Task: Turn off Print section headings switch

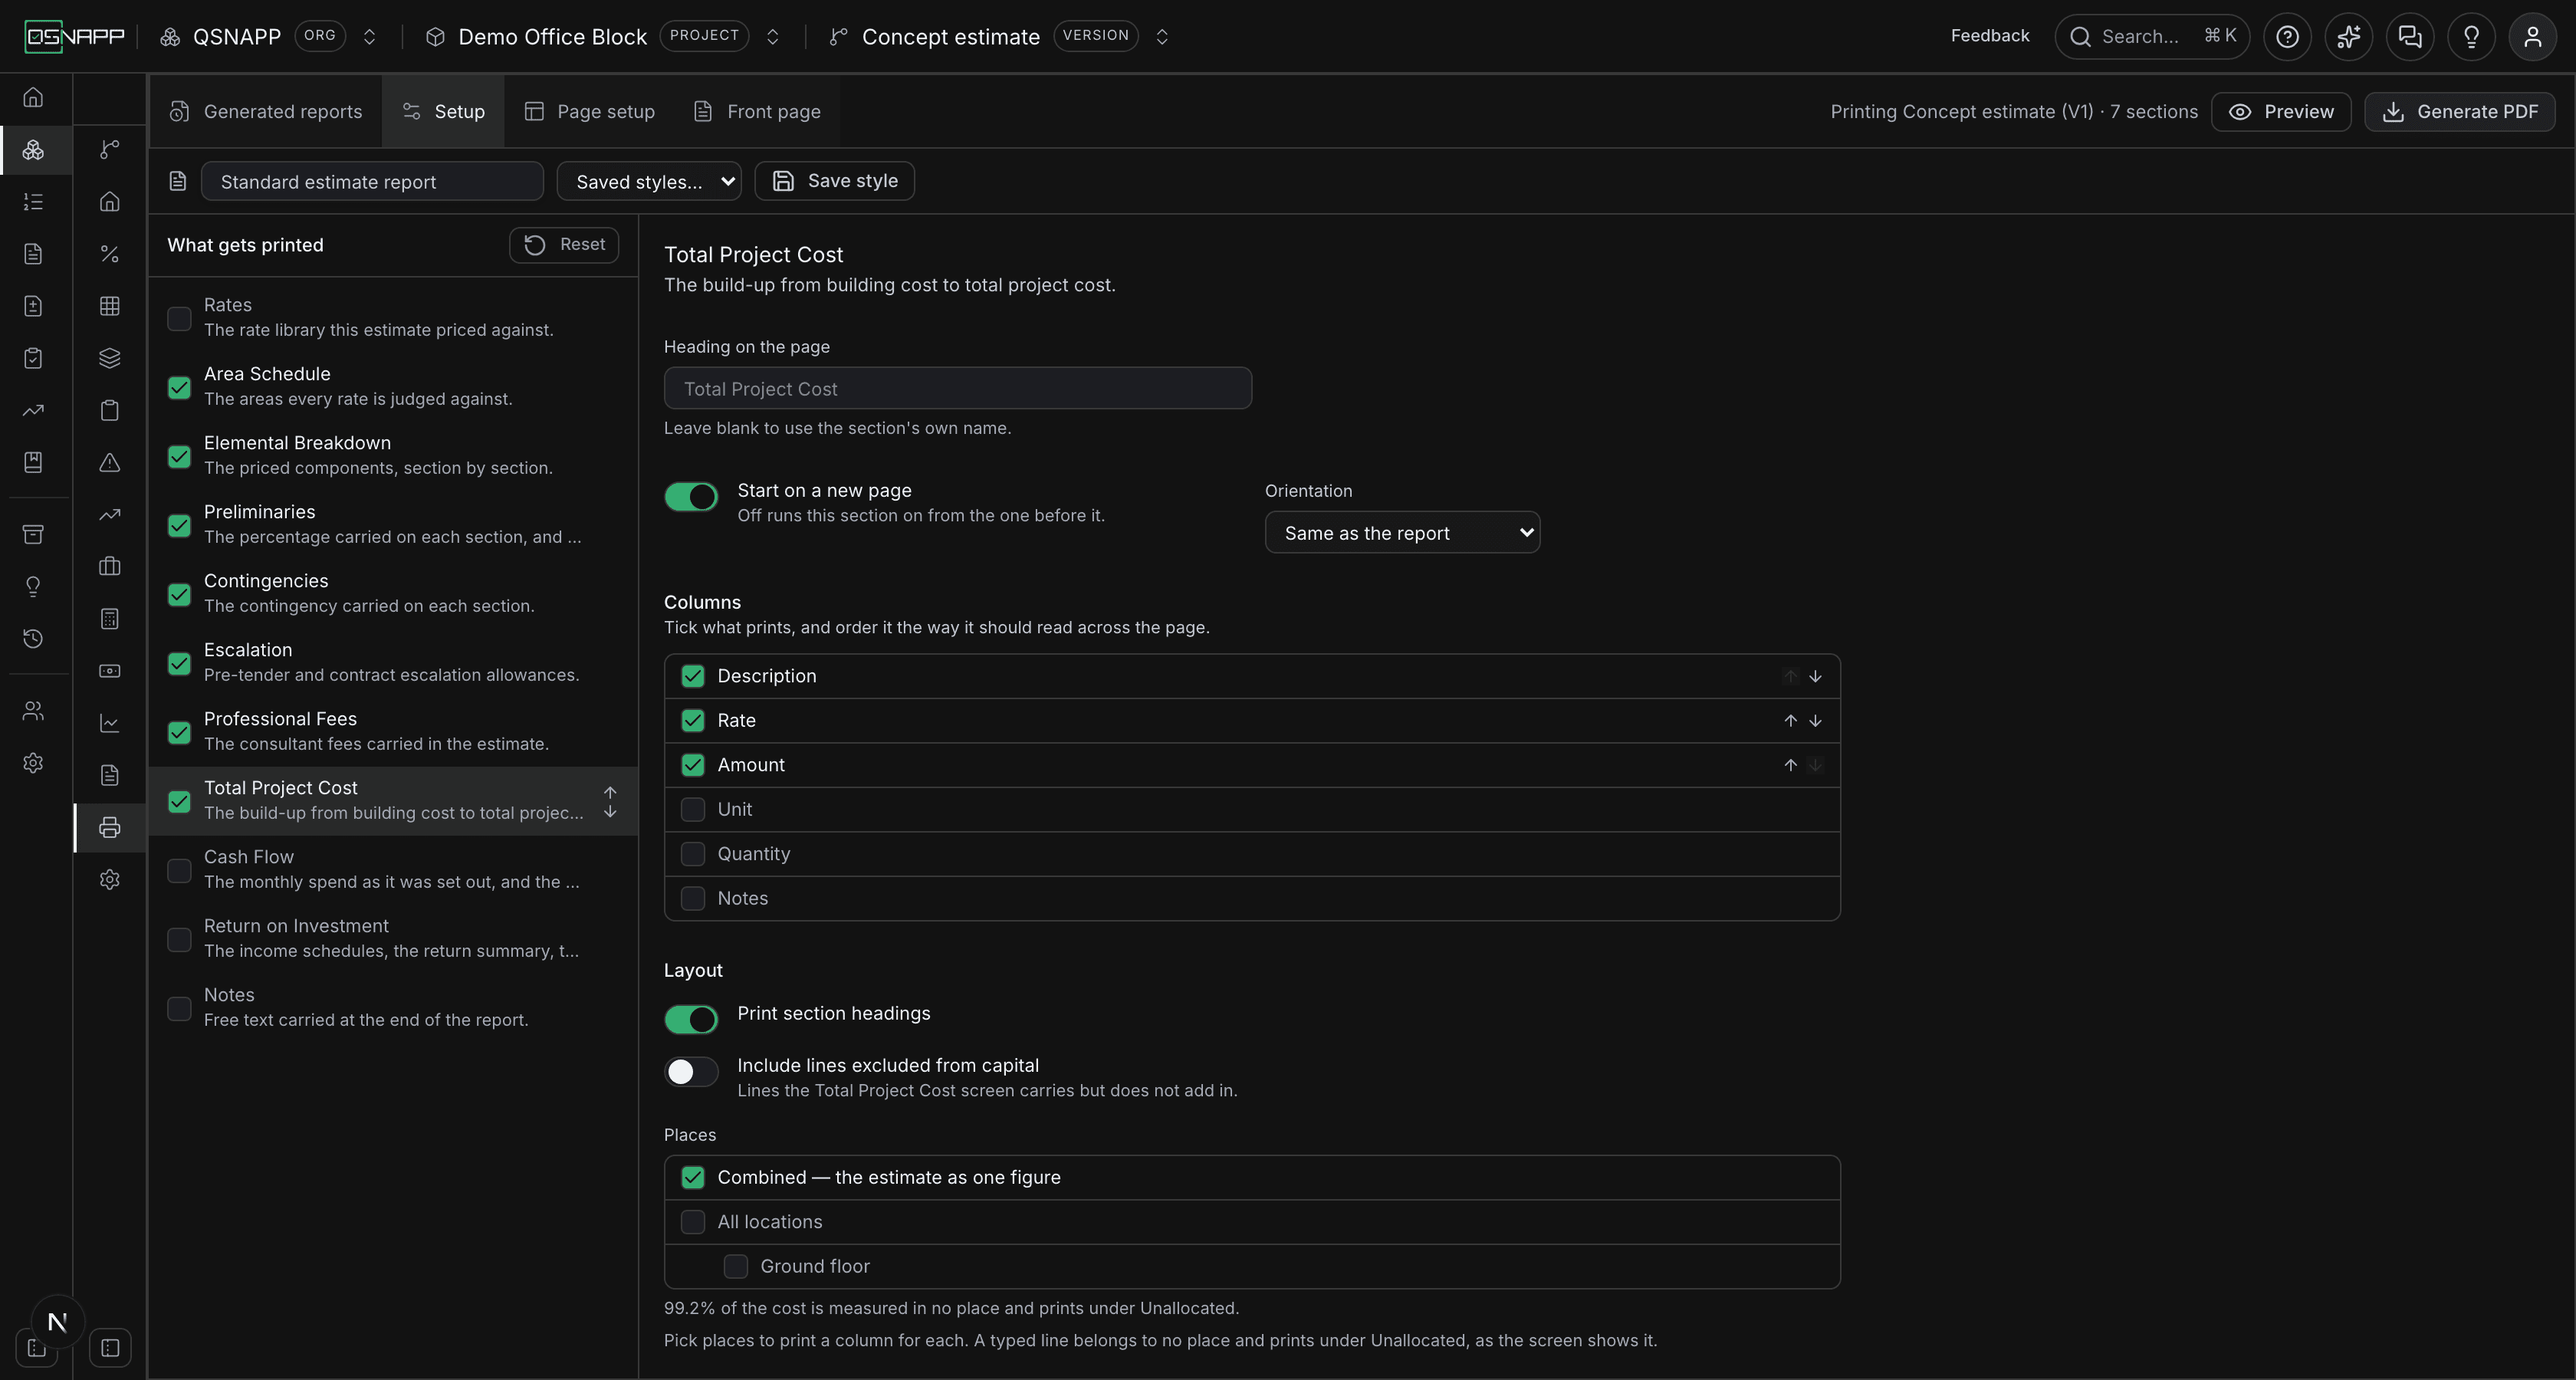Action: coord(691,1020)
